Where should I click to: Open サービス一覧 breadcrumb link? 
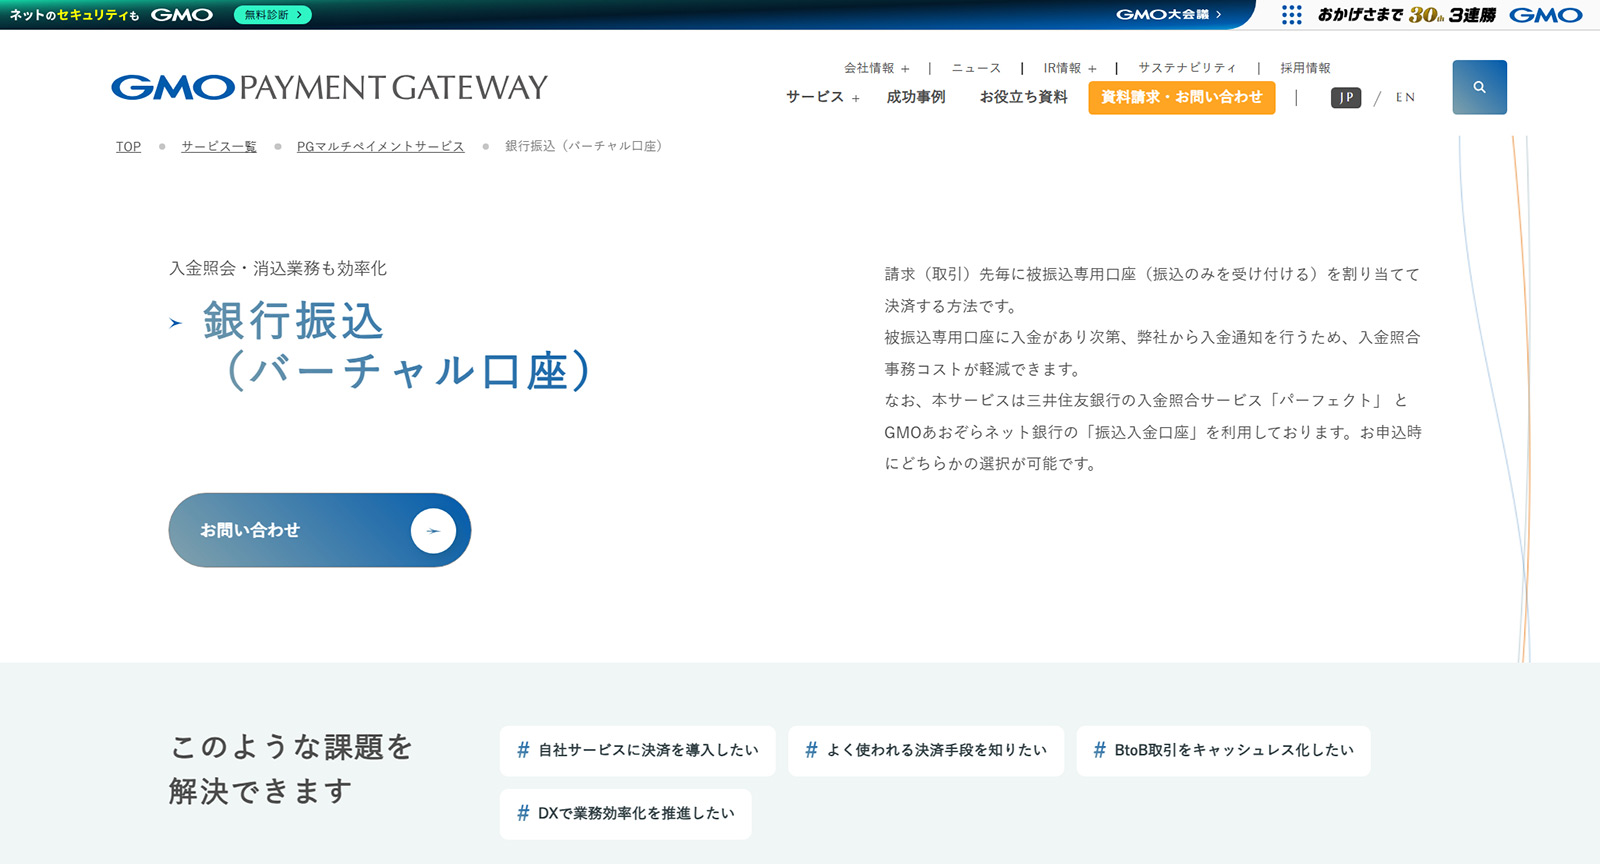pyautogui.click(x=219, y=146)
